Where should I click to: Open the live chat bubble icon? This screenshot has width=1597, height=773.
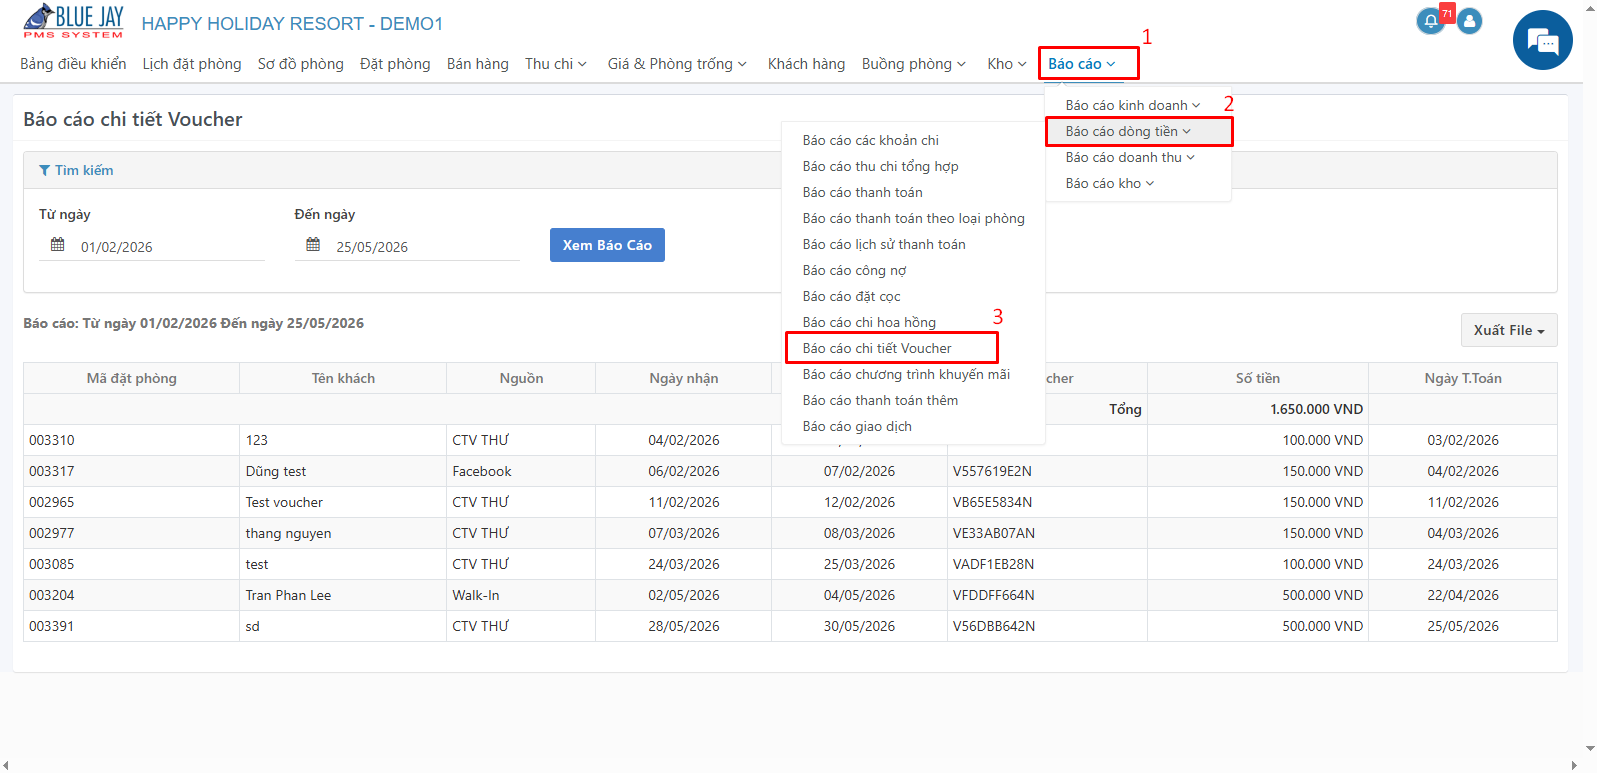coord(1543,40)
